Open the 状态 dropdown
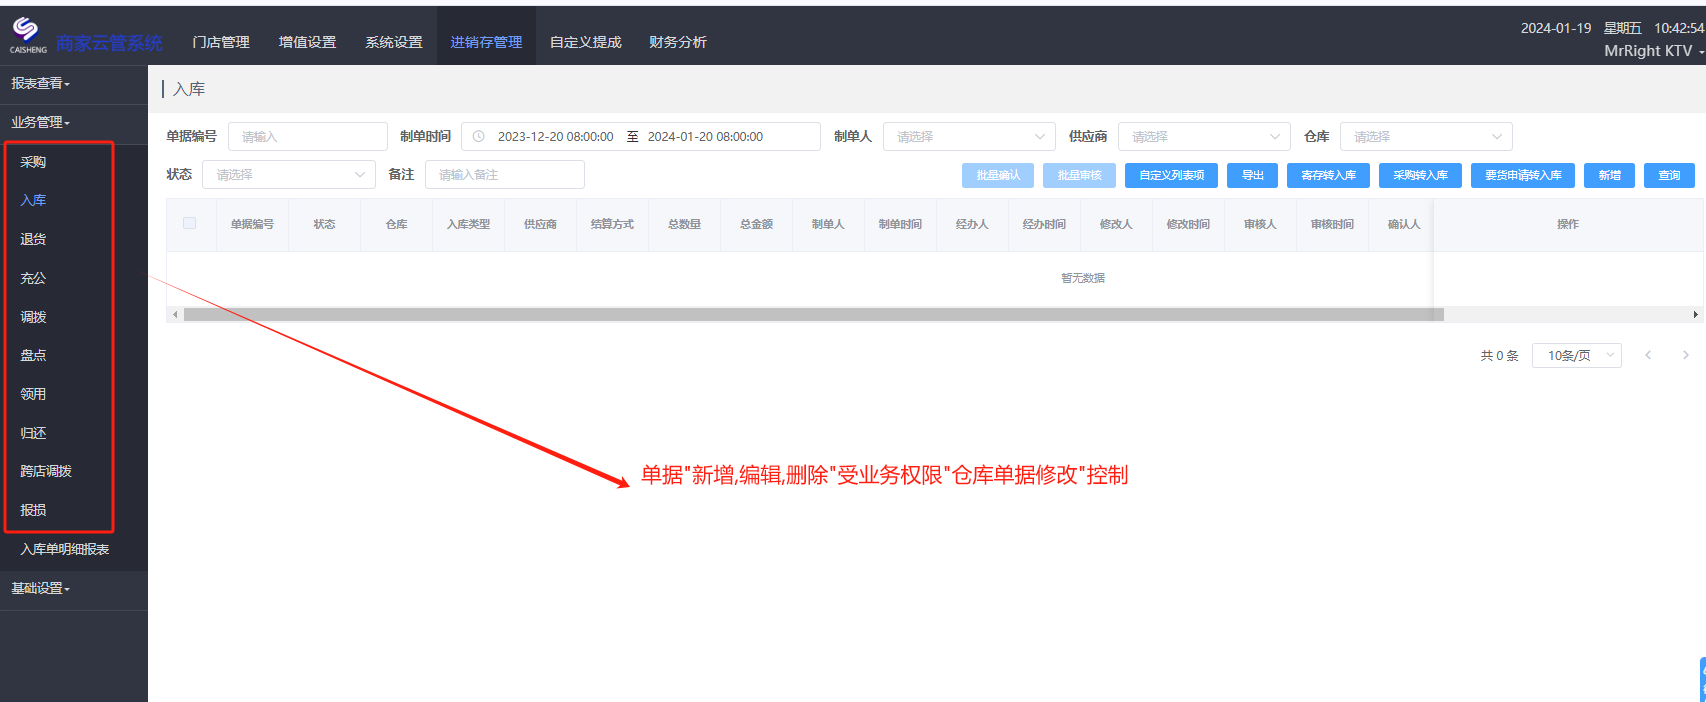Screen dimensions: 1706x702 (x=289, y=175)
